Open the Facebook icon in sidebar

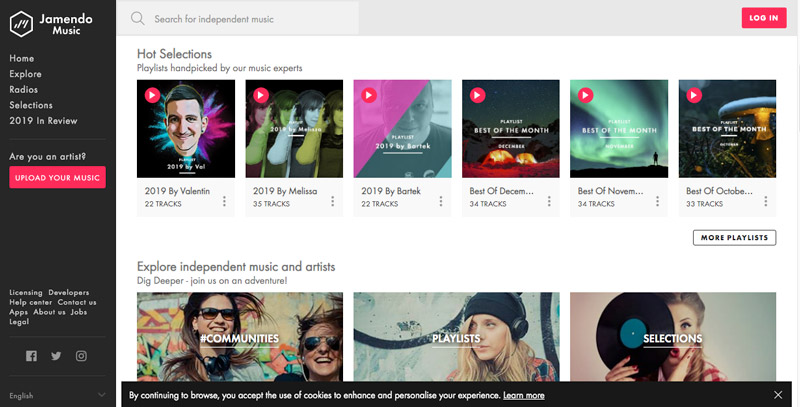click(31, 356)
